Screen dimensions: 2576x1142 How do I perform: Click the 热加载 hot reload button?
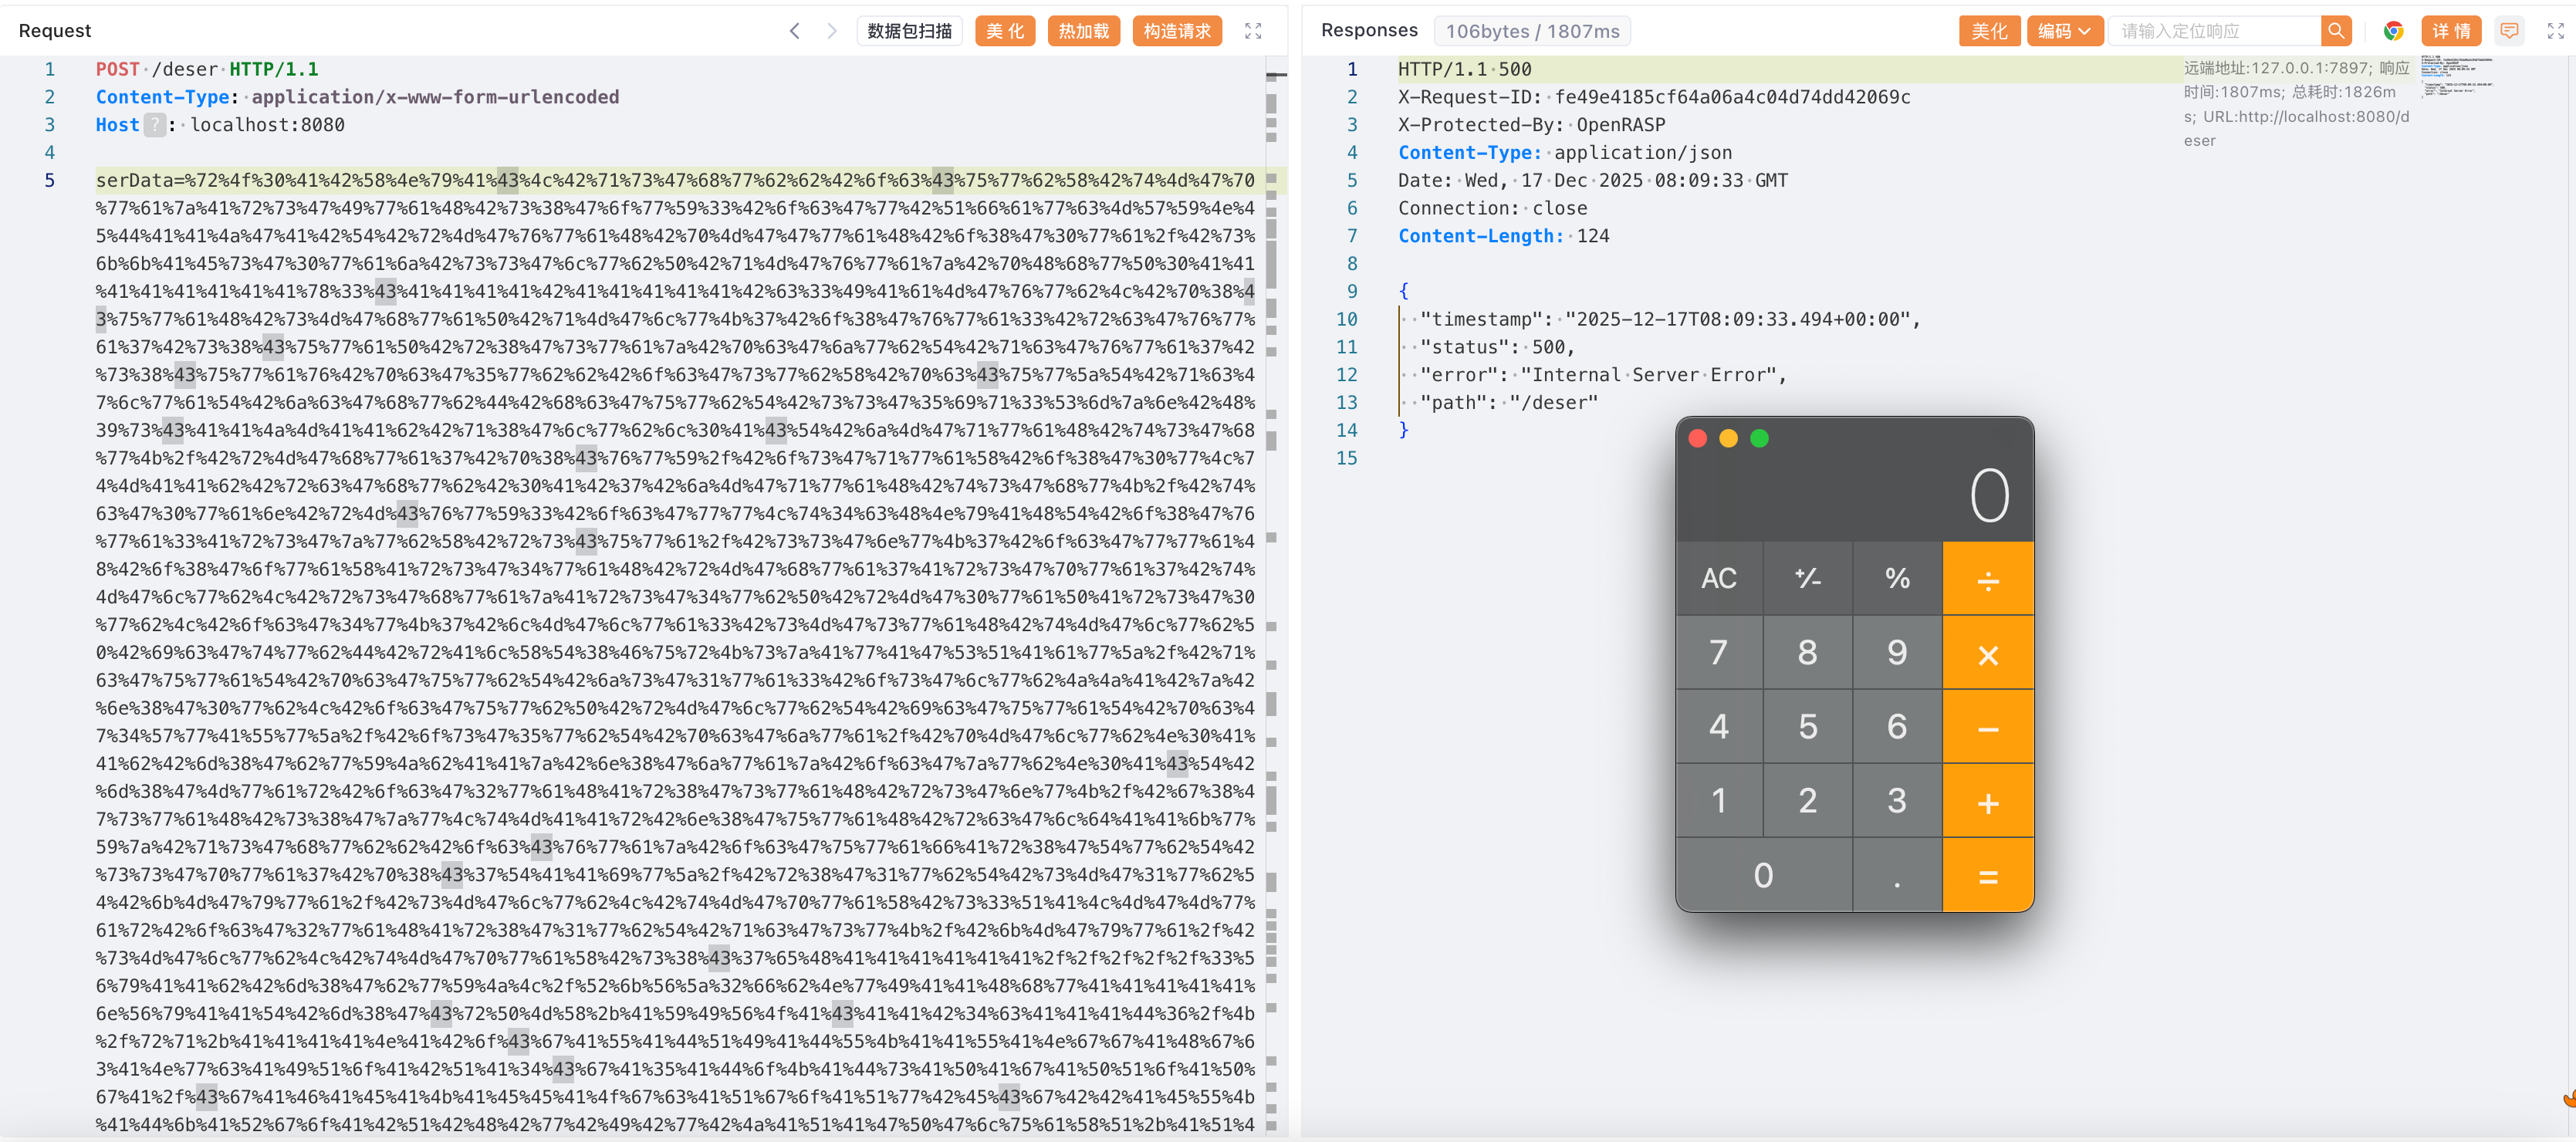pyautogui.click(x=1083, y=31)
